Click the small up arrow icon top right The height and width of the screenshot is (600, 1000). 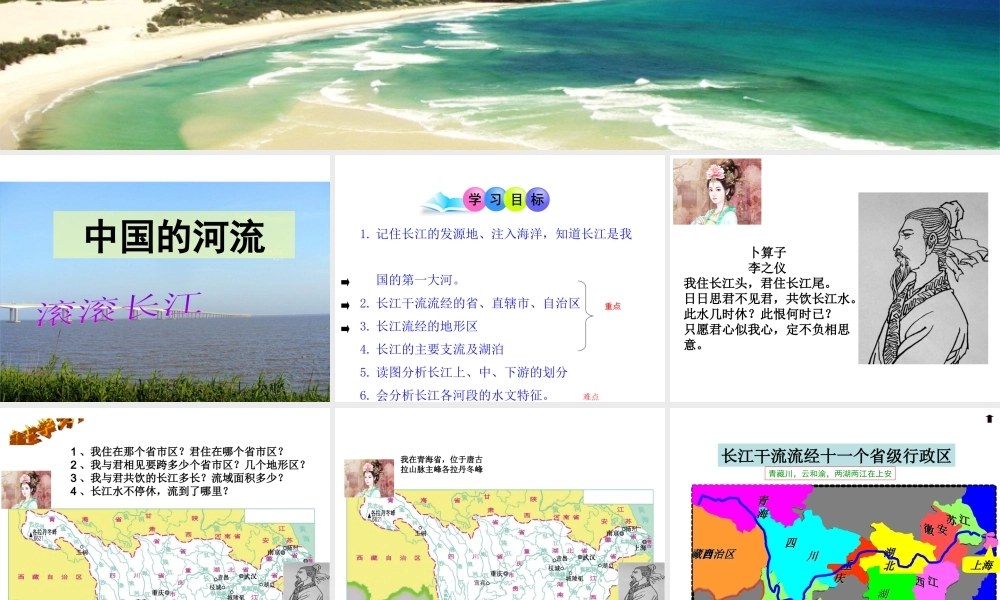[989, 419]
